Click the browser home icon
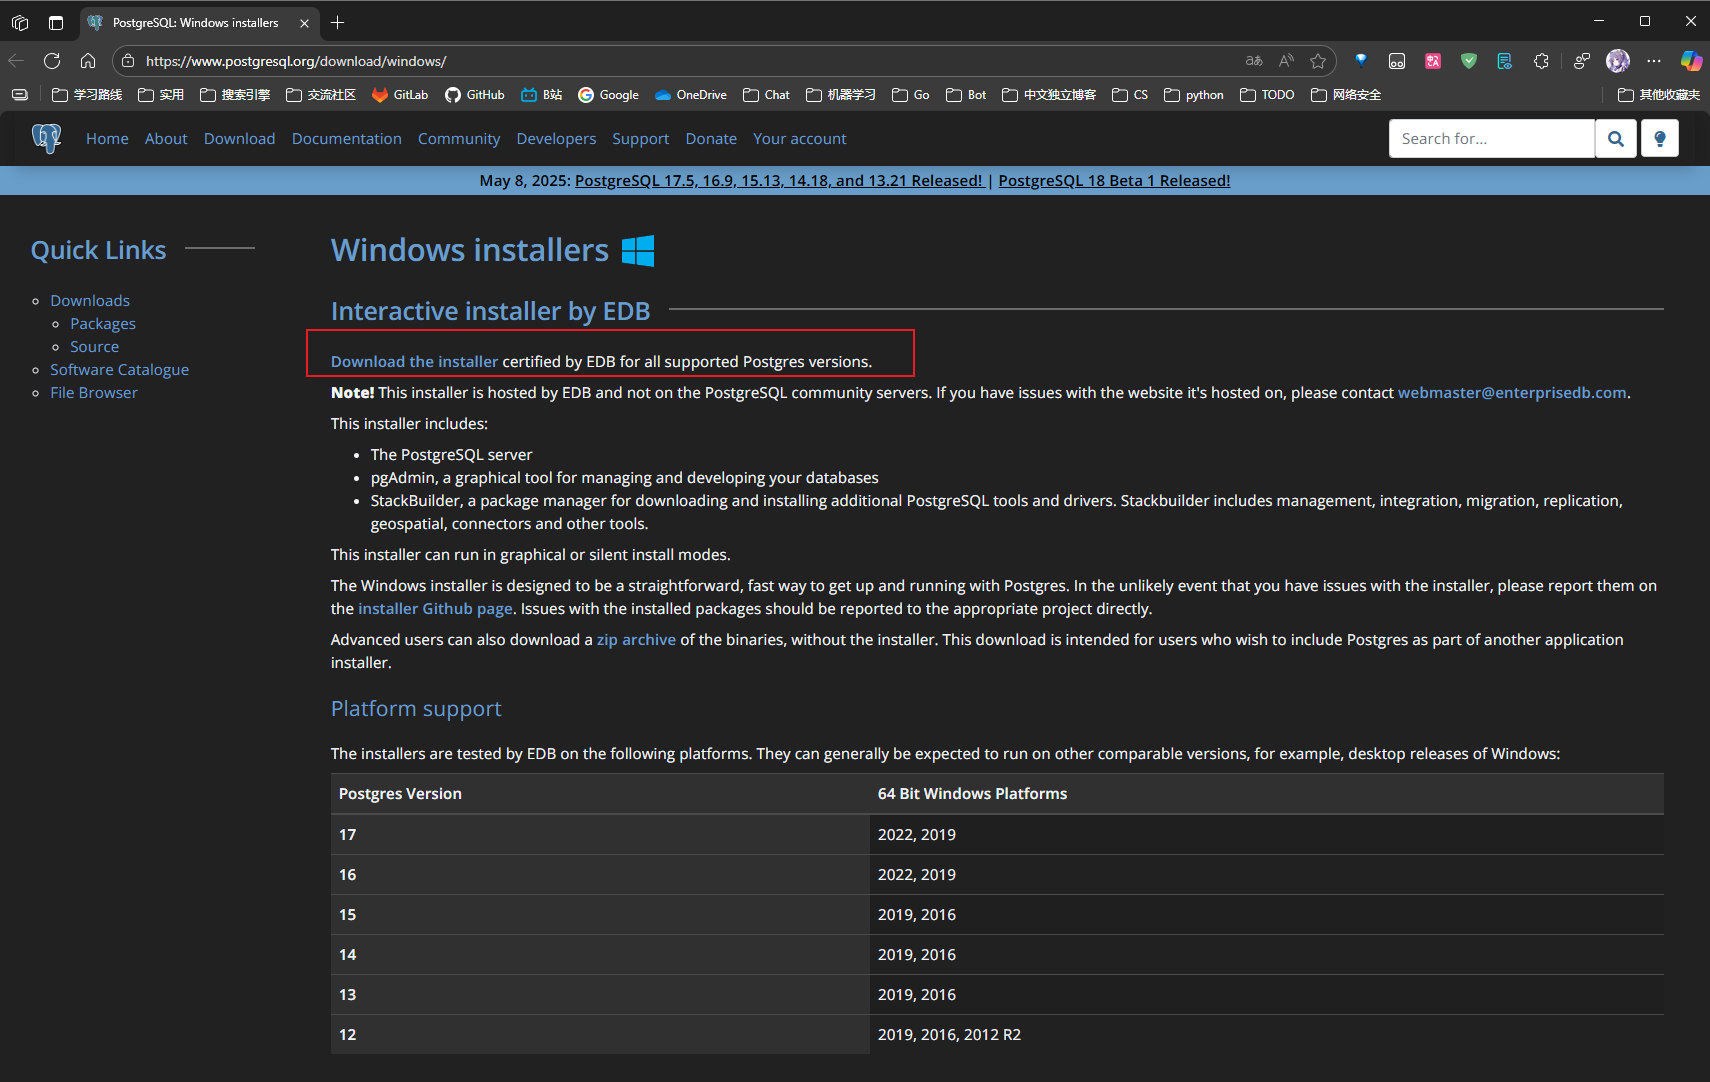This screenshot has width=1710, height=1082. coord(88,61)
